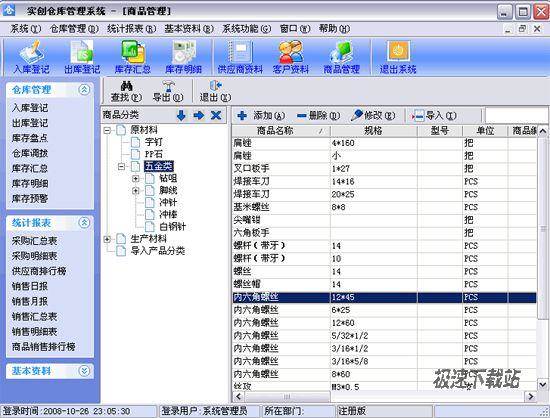Click the blue down arrow in 商品分类
Image resolution: width=550 pixels, height=418 pixels.
tap(181, 115)
